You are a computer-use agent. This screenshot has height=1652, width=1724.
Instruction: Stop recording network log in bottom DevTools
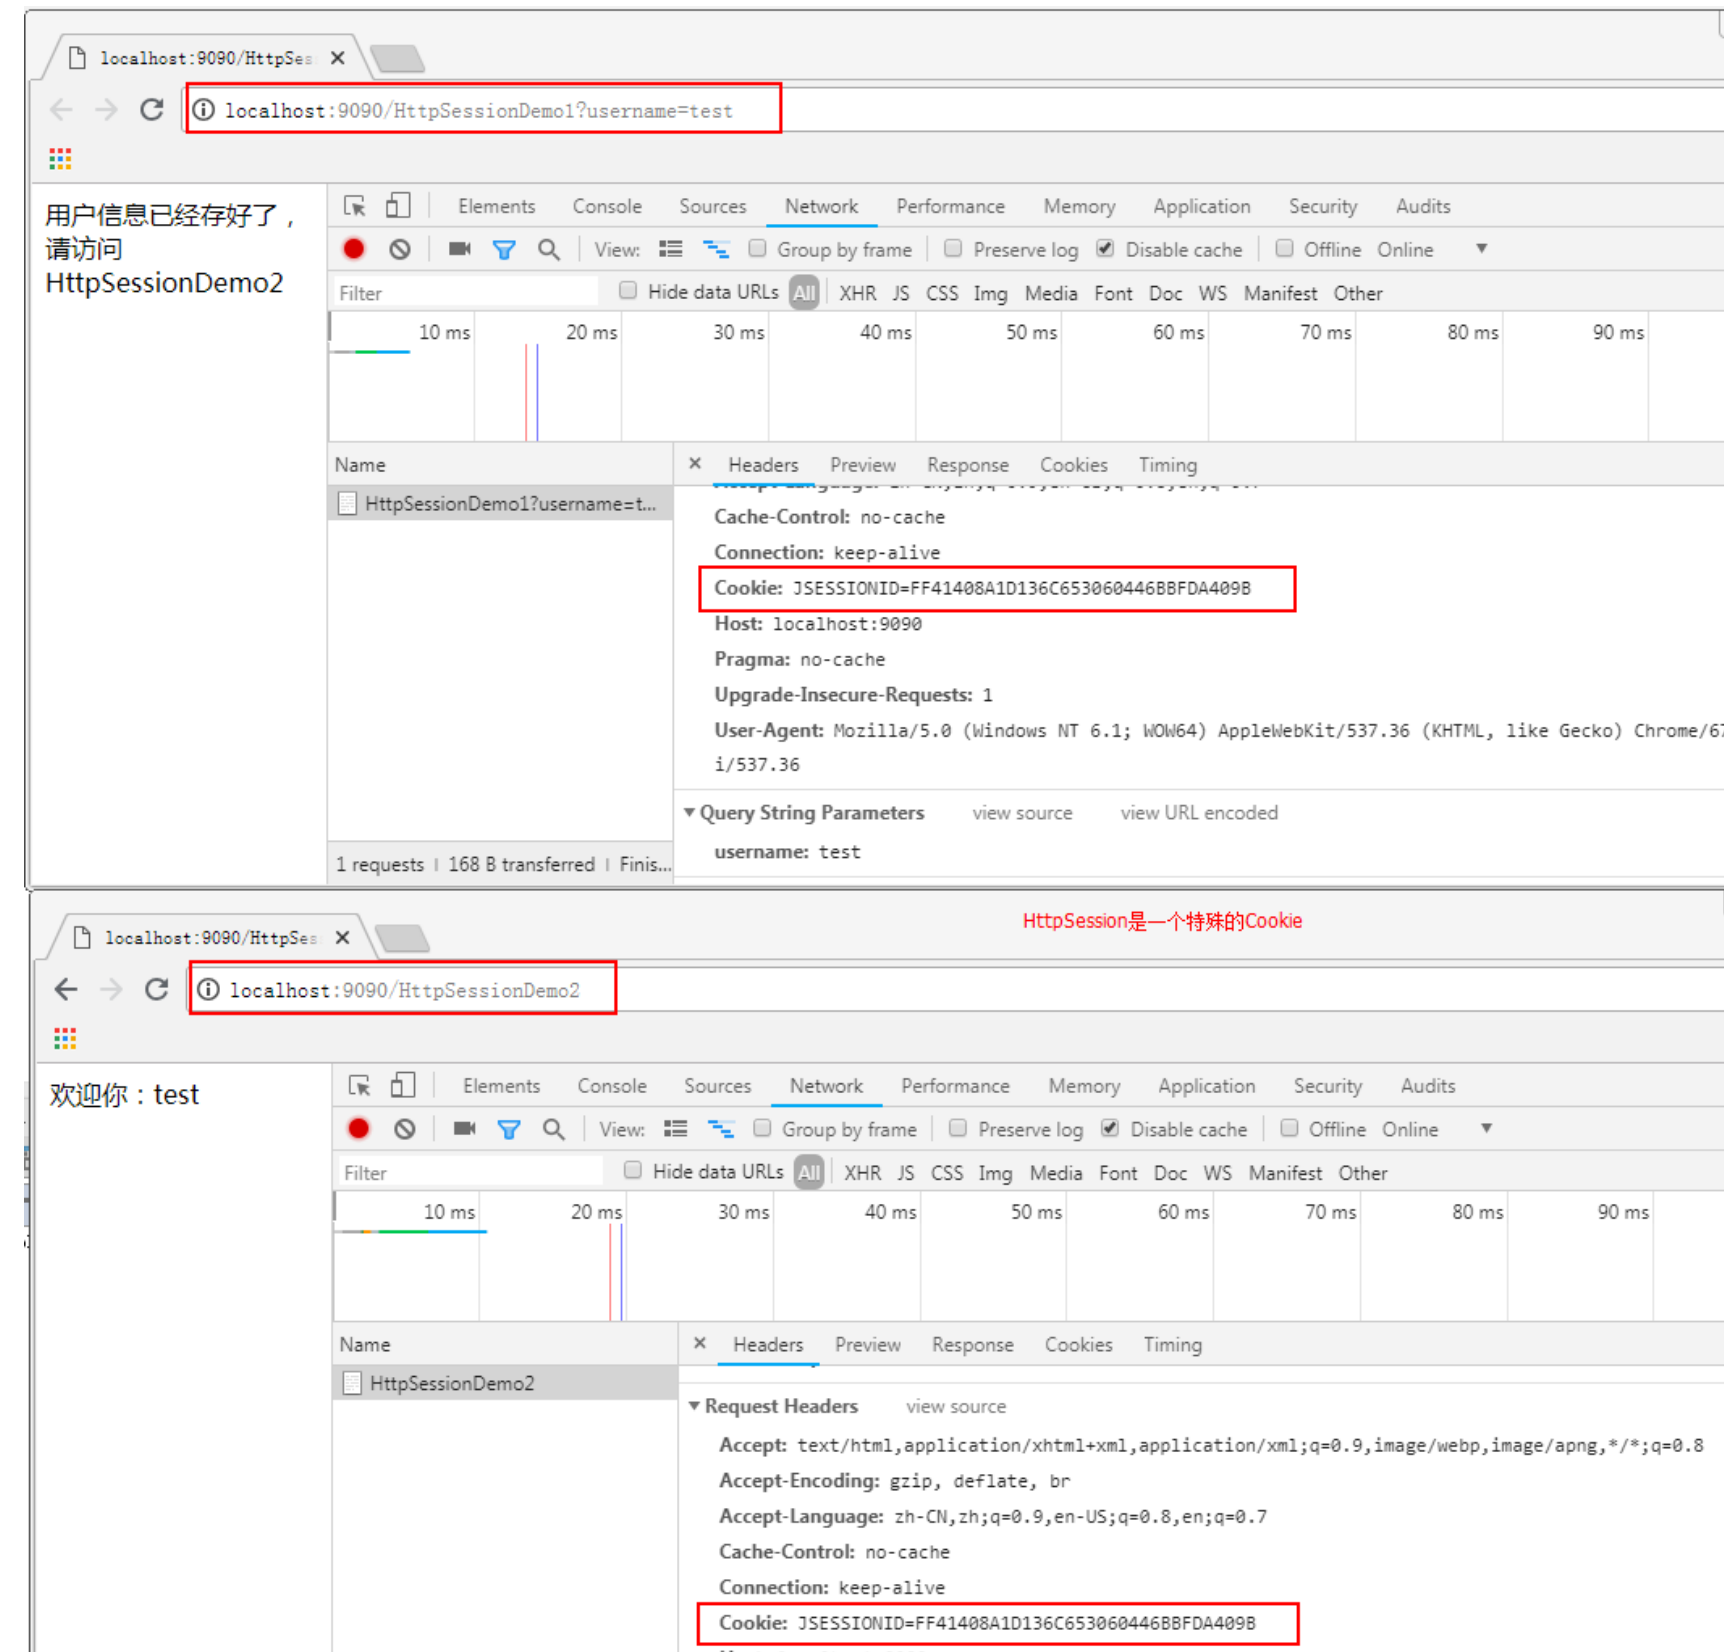[x=359, y=1129]
